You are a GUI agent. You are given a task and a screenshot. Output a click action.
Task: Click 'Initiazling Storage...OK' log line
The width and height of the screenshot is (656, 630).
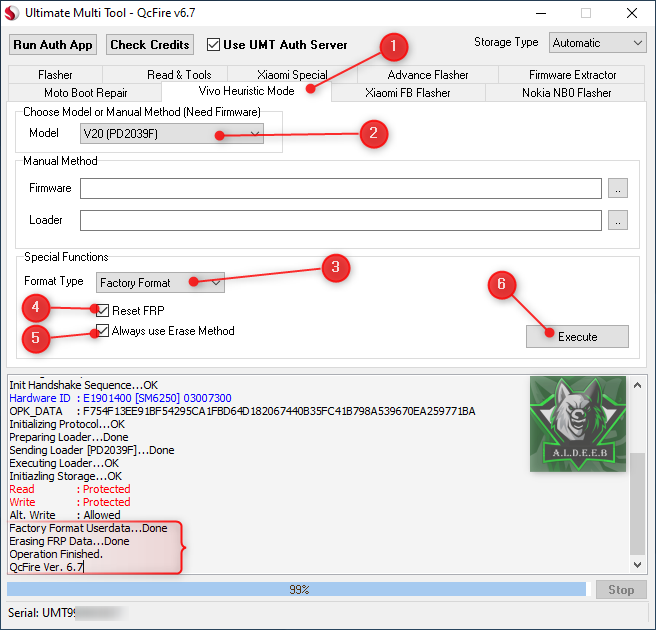(x=66, y=476)
